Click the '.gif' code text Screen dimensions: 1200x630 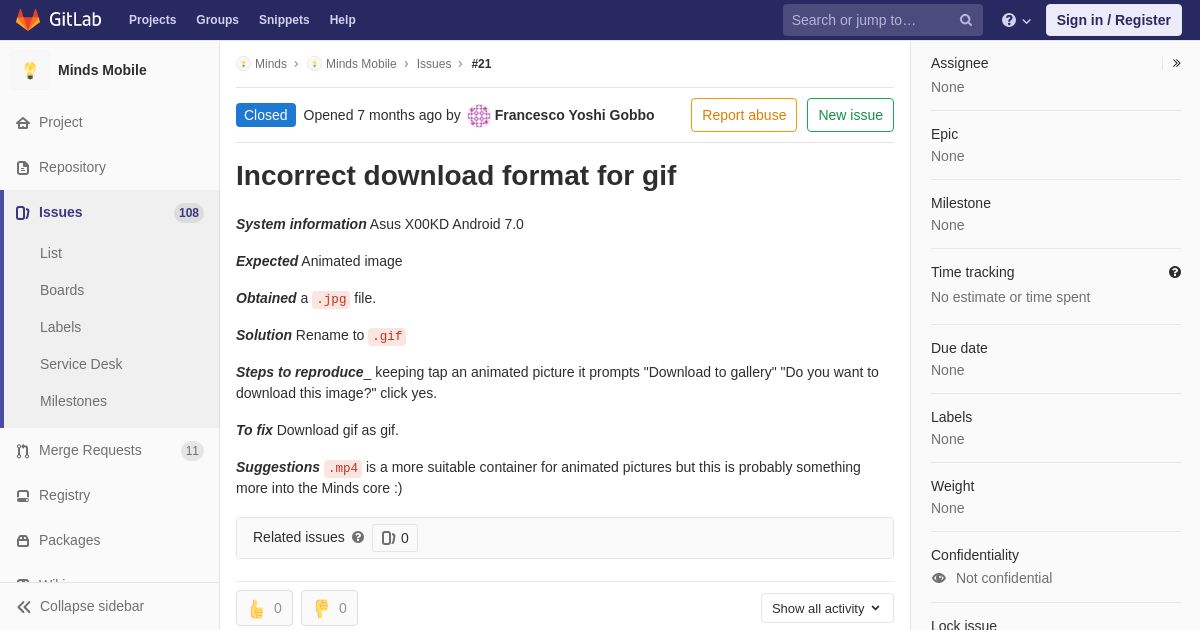pyautogui.click(x=387, y=337)
